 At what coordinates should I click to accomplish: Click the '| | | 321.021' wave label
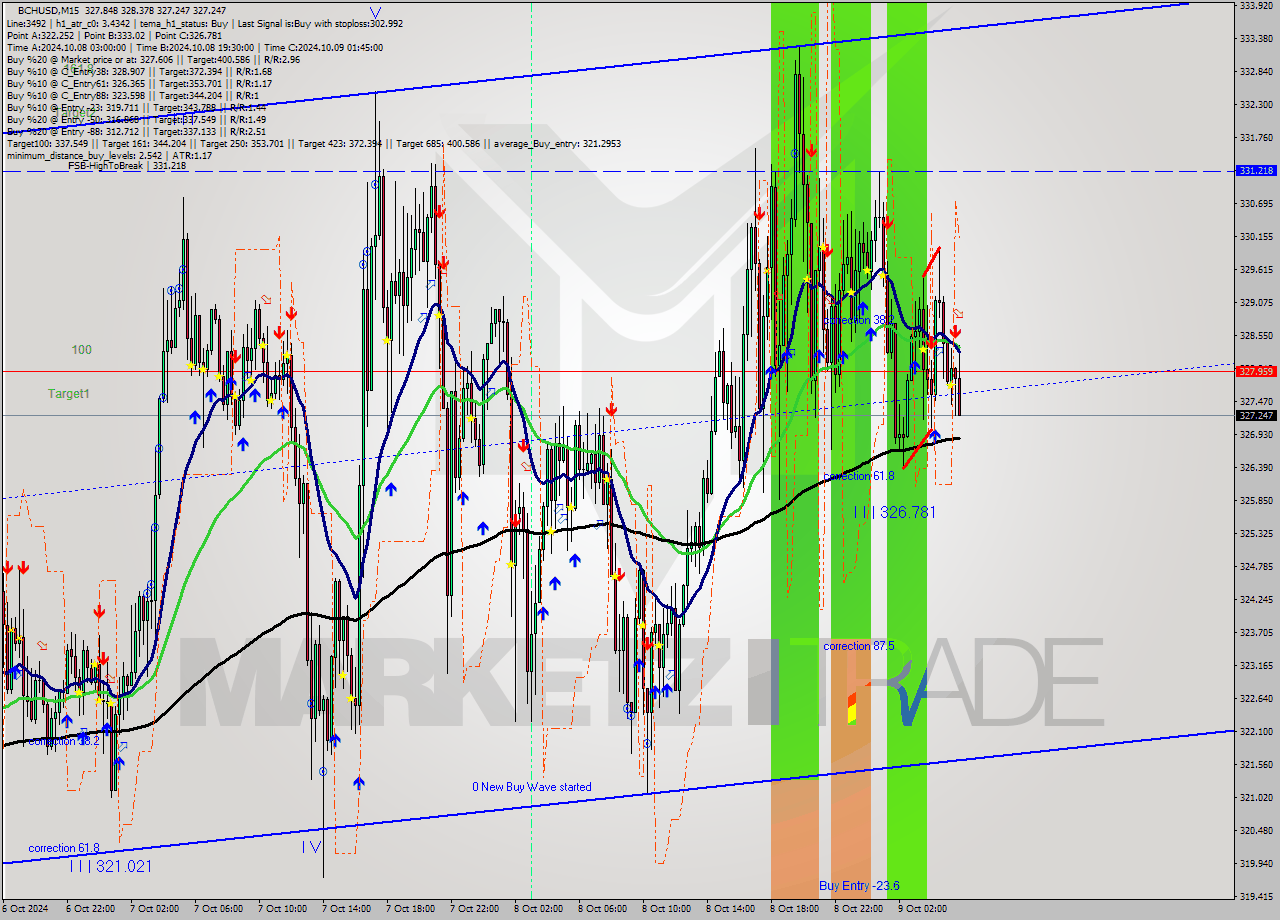pos(110,866)
